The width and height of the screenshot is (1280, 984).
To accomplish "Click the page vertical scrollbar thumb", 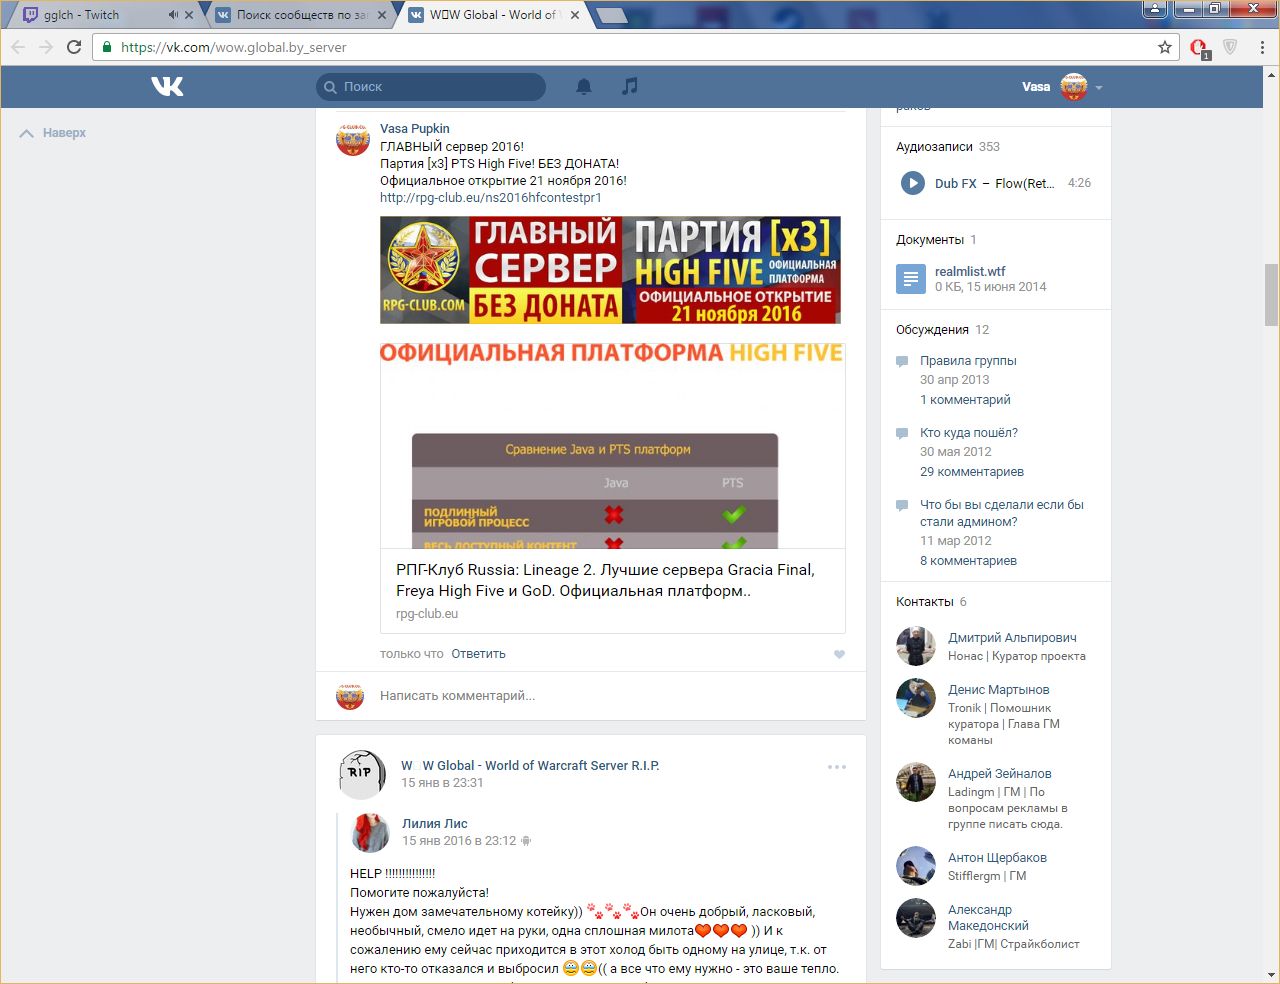I will pos(1271,294).
